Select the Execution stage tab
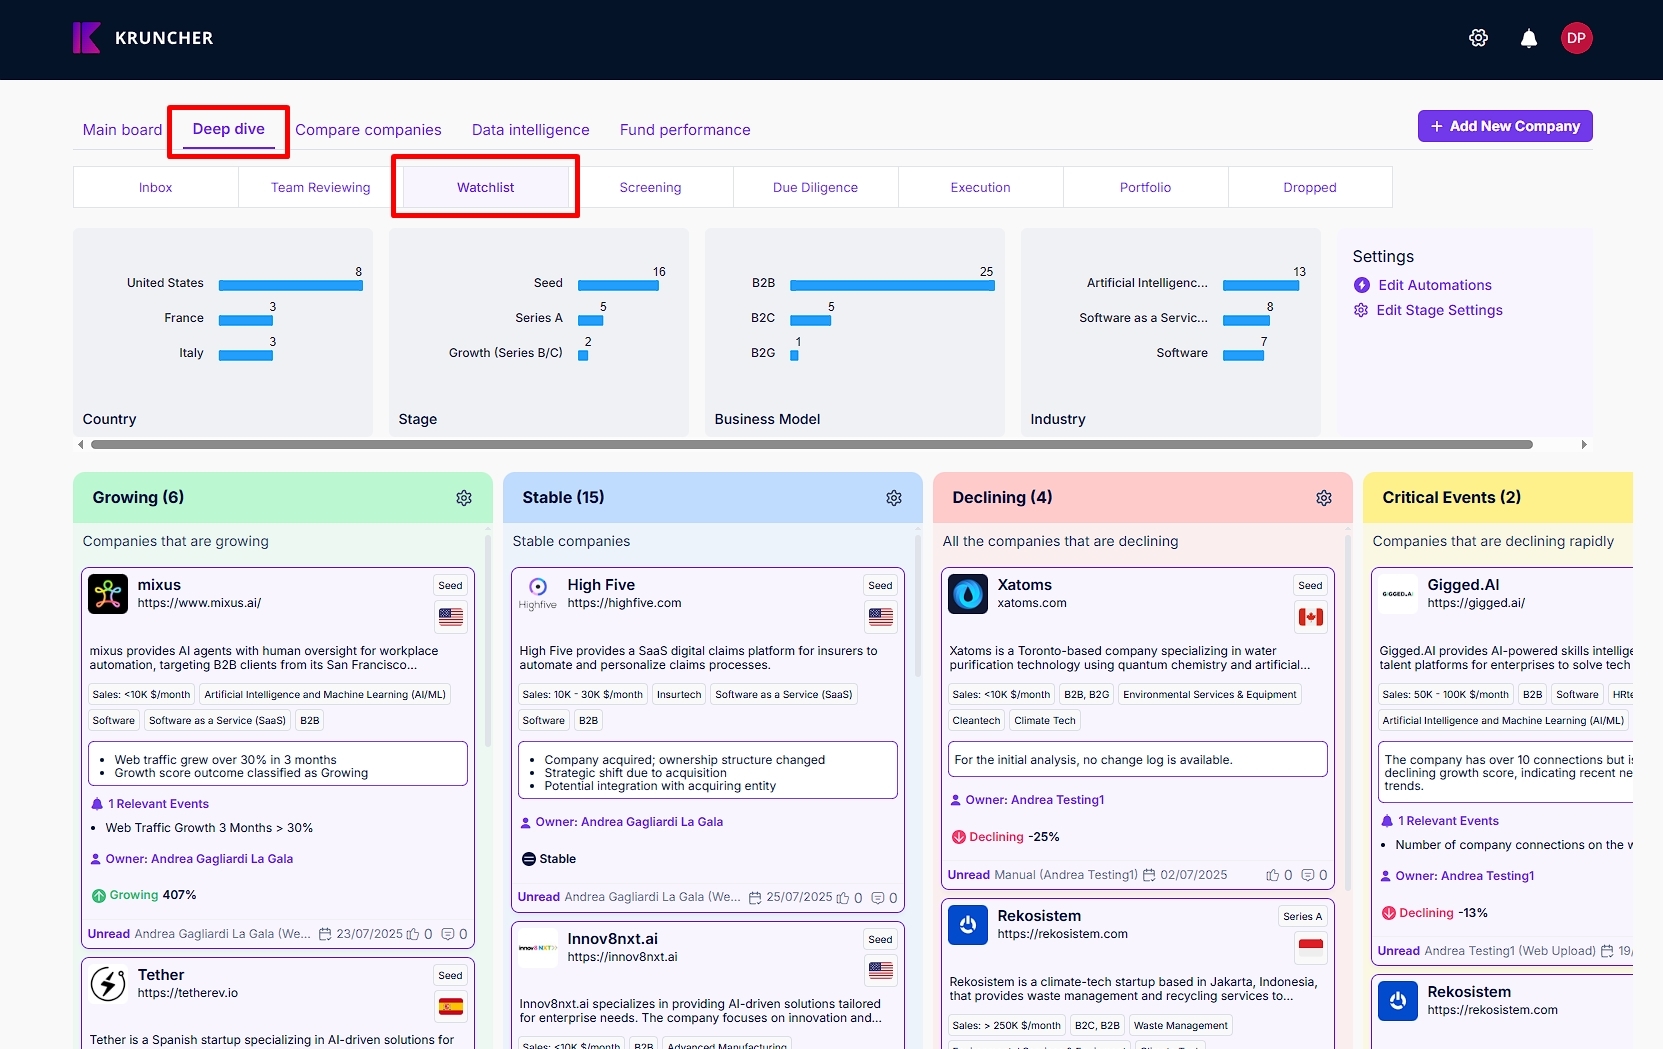The image size is (1663, 1049). click(x=981, y=187)
